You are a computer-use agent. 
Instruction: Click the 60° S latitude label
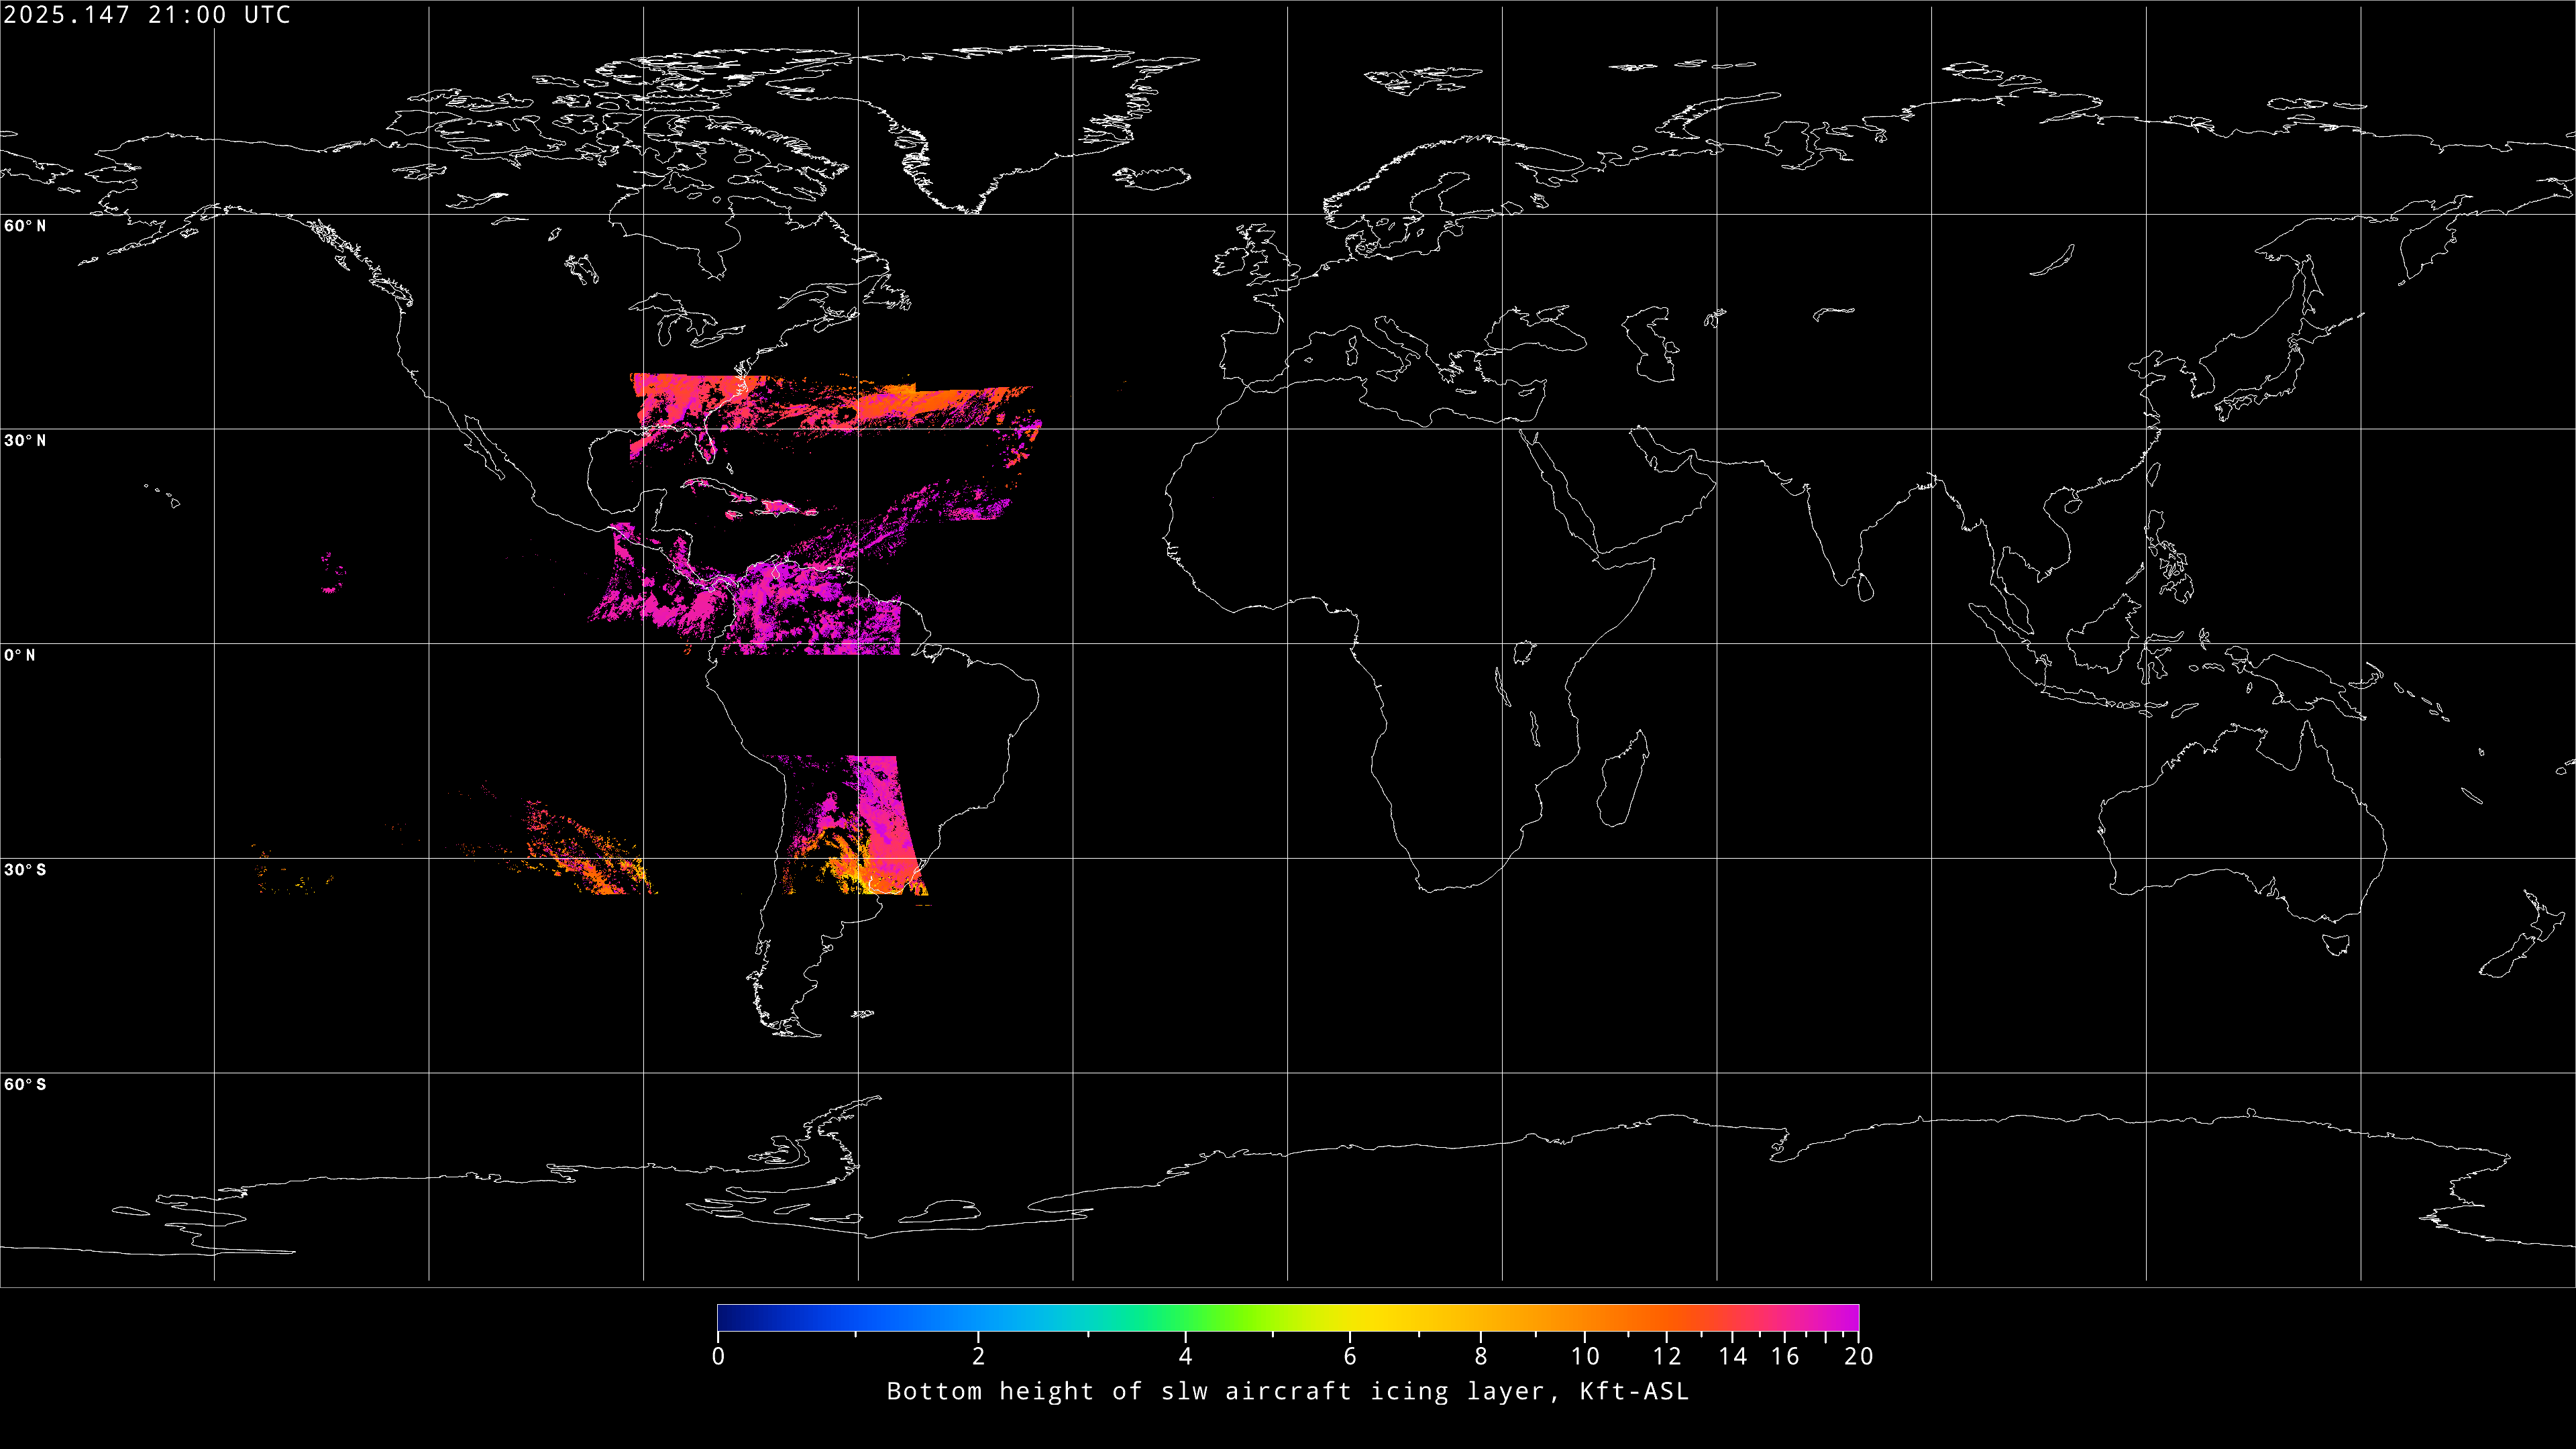click(x=25, y=1085)
